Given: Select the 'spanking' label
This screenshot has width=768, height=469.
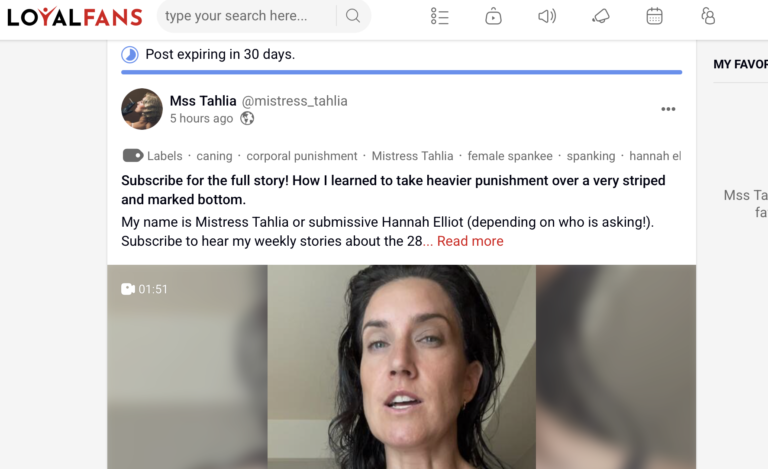Looking at the screenshot, I should tap(591, 156).
